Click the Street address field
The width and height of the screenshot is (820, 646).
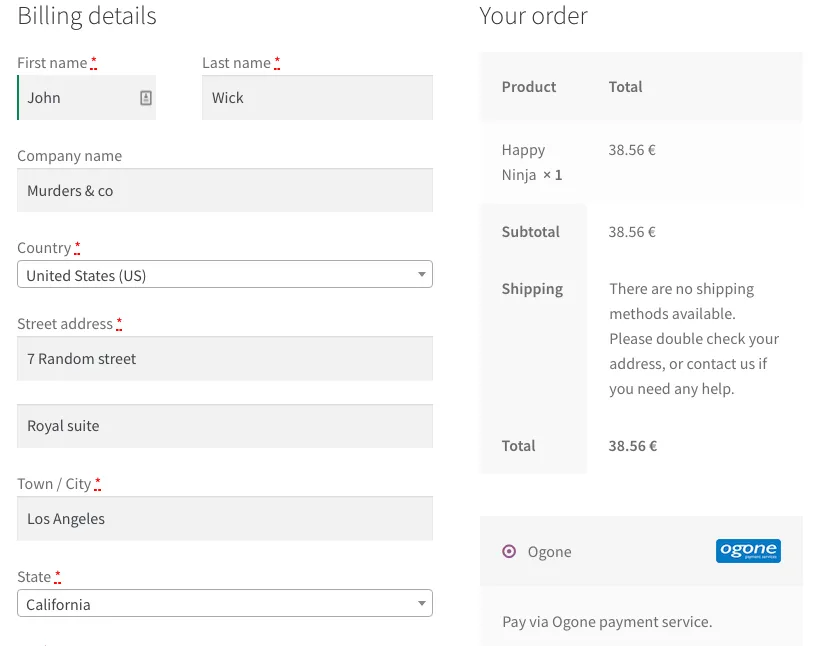225,359
